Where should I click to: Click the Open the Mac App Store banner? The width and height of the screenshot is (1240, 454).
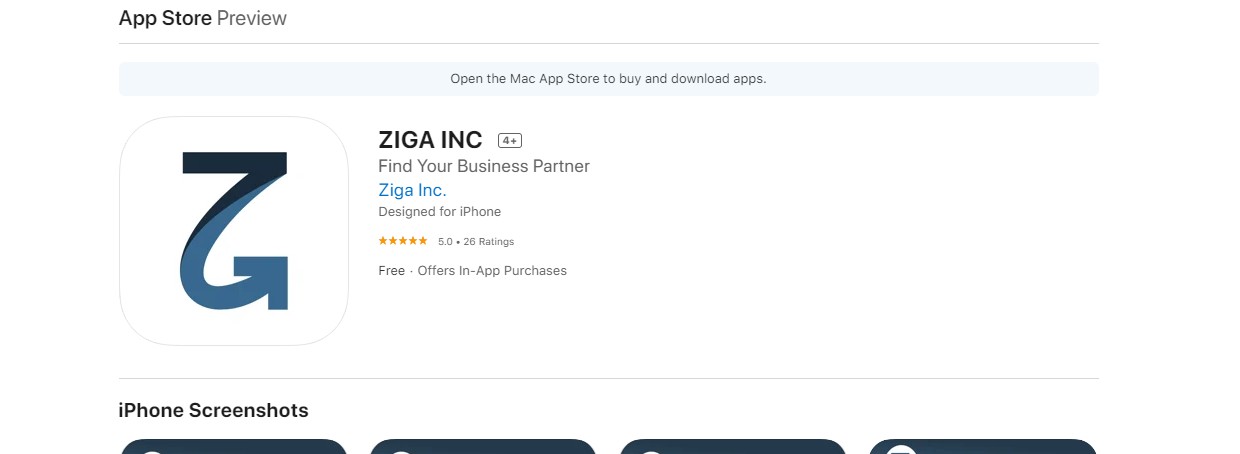[608, 79]
